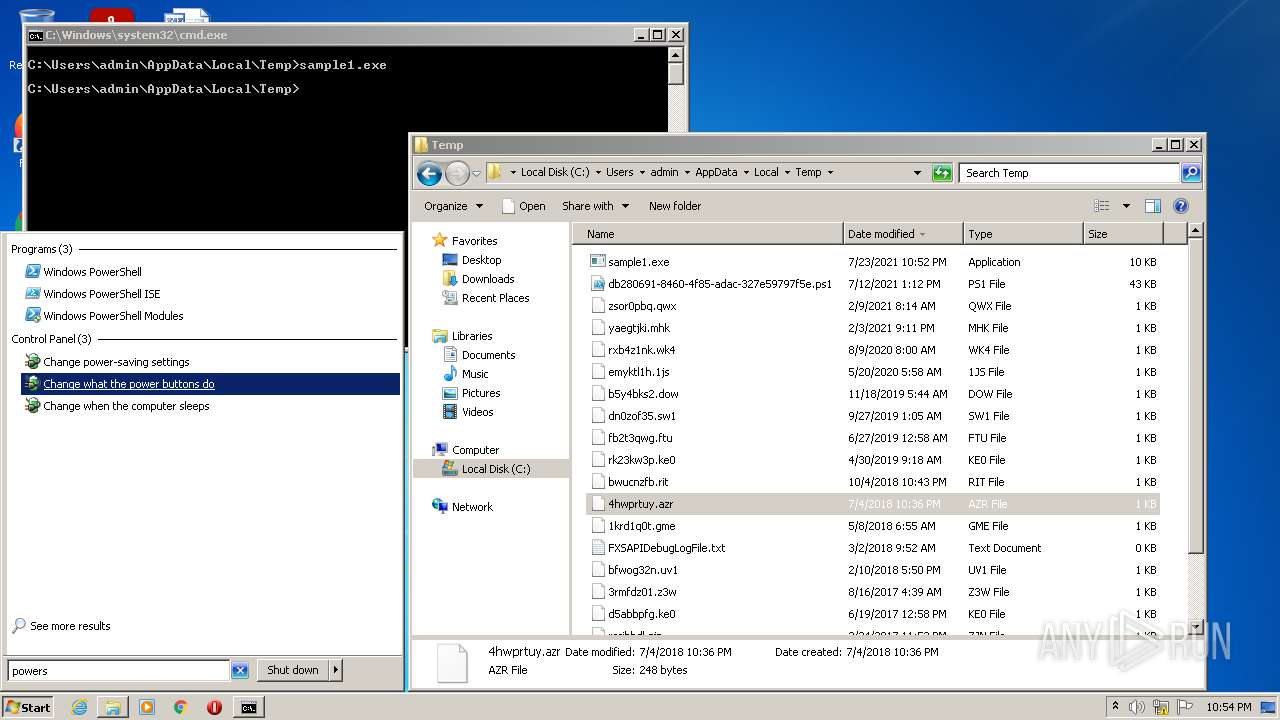Screen dimensions: 1280x720
Task: Click the search magnifier icon
Action: pos(1191,173)
